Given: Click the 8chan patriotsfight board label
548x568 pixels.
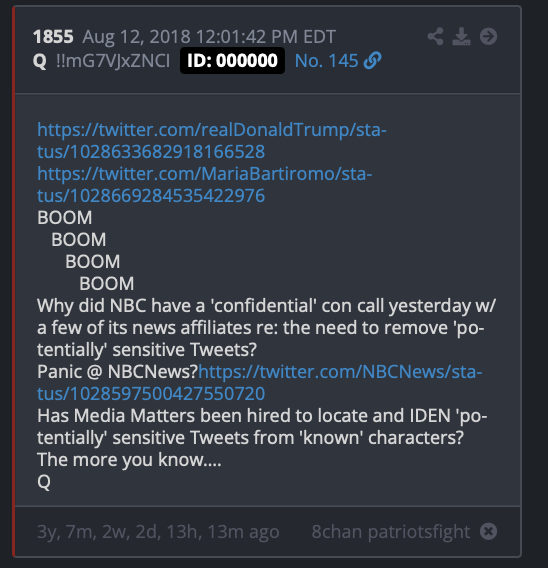Looking at the screenshot, I should [x=391, y=532].
